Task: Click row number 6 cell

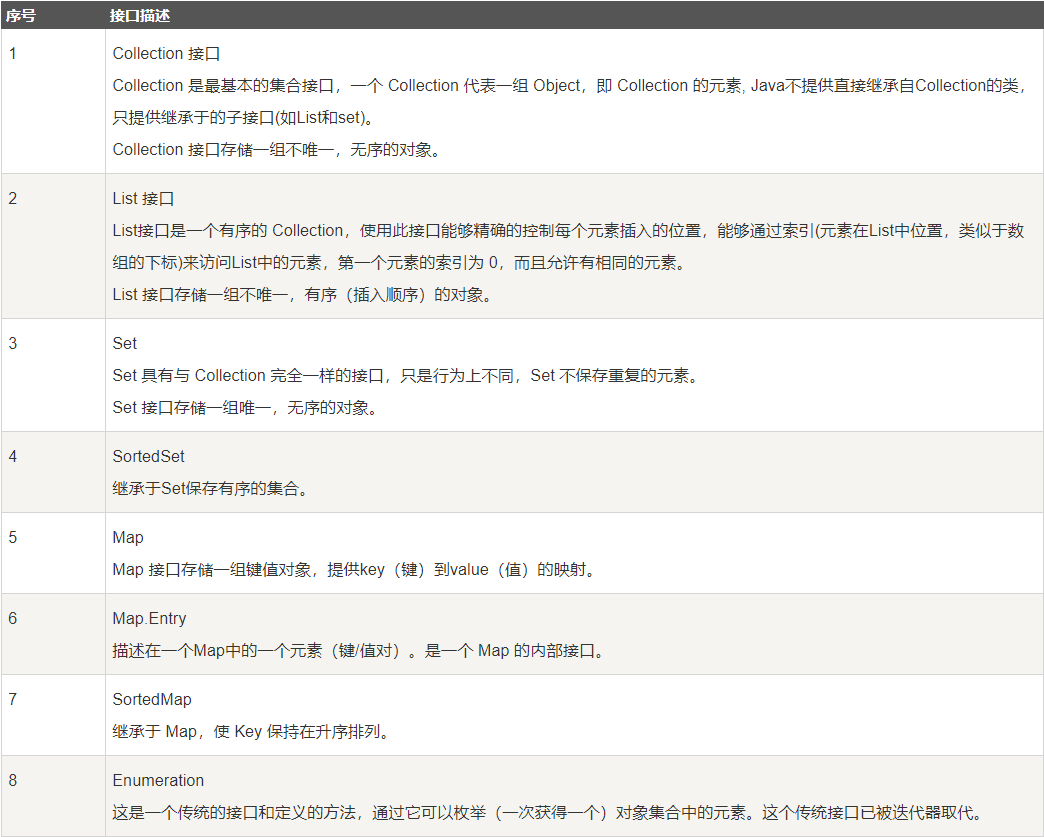Action: (x=53, y=634)
